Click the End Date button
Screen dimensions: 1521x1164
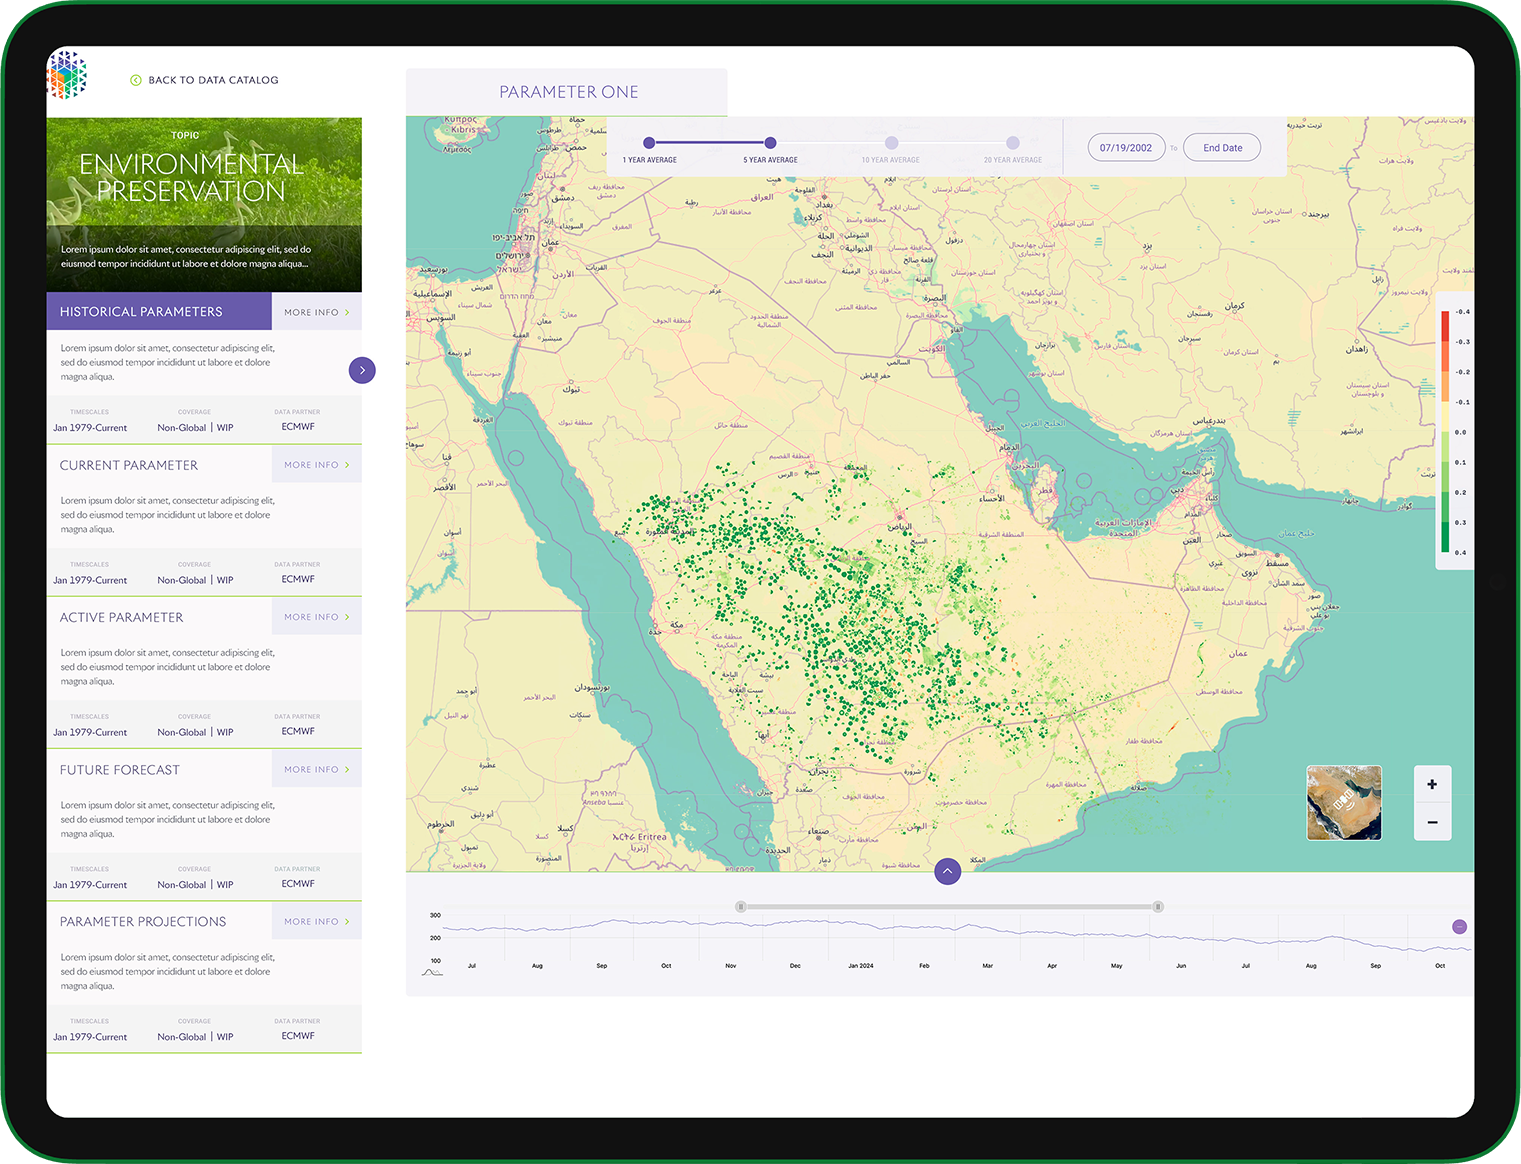pyautogui.click(x=1222, y=148)
